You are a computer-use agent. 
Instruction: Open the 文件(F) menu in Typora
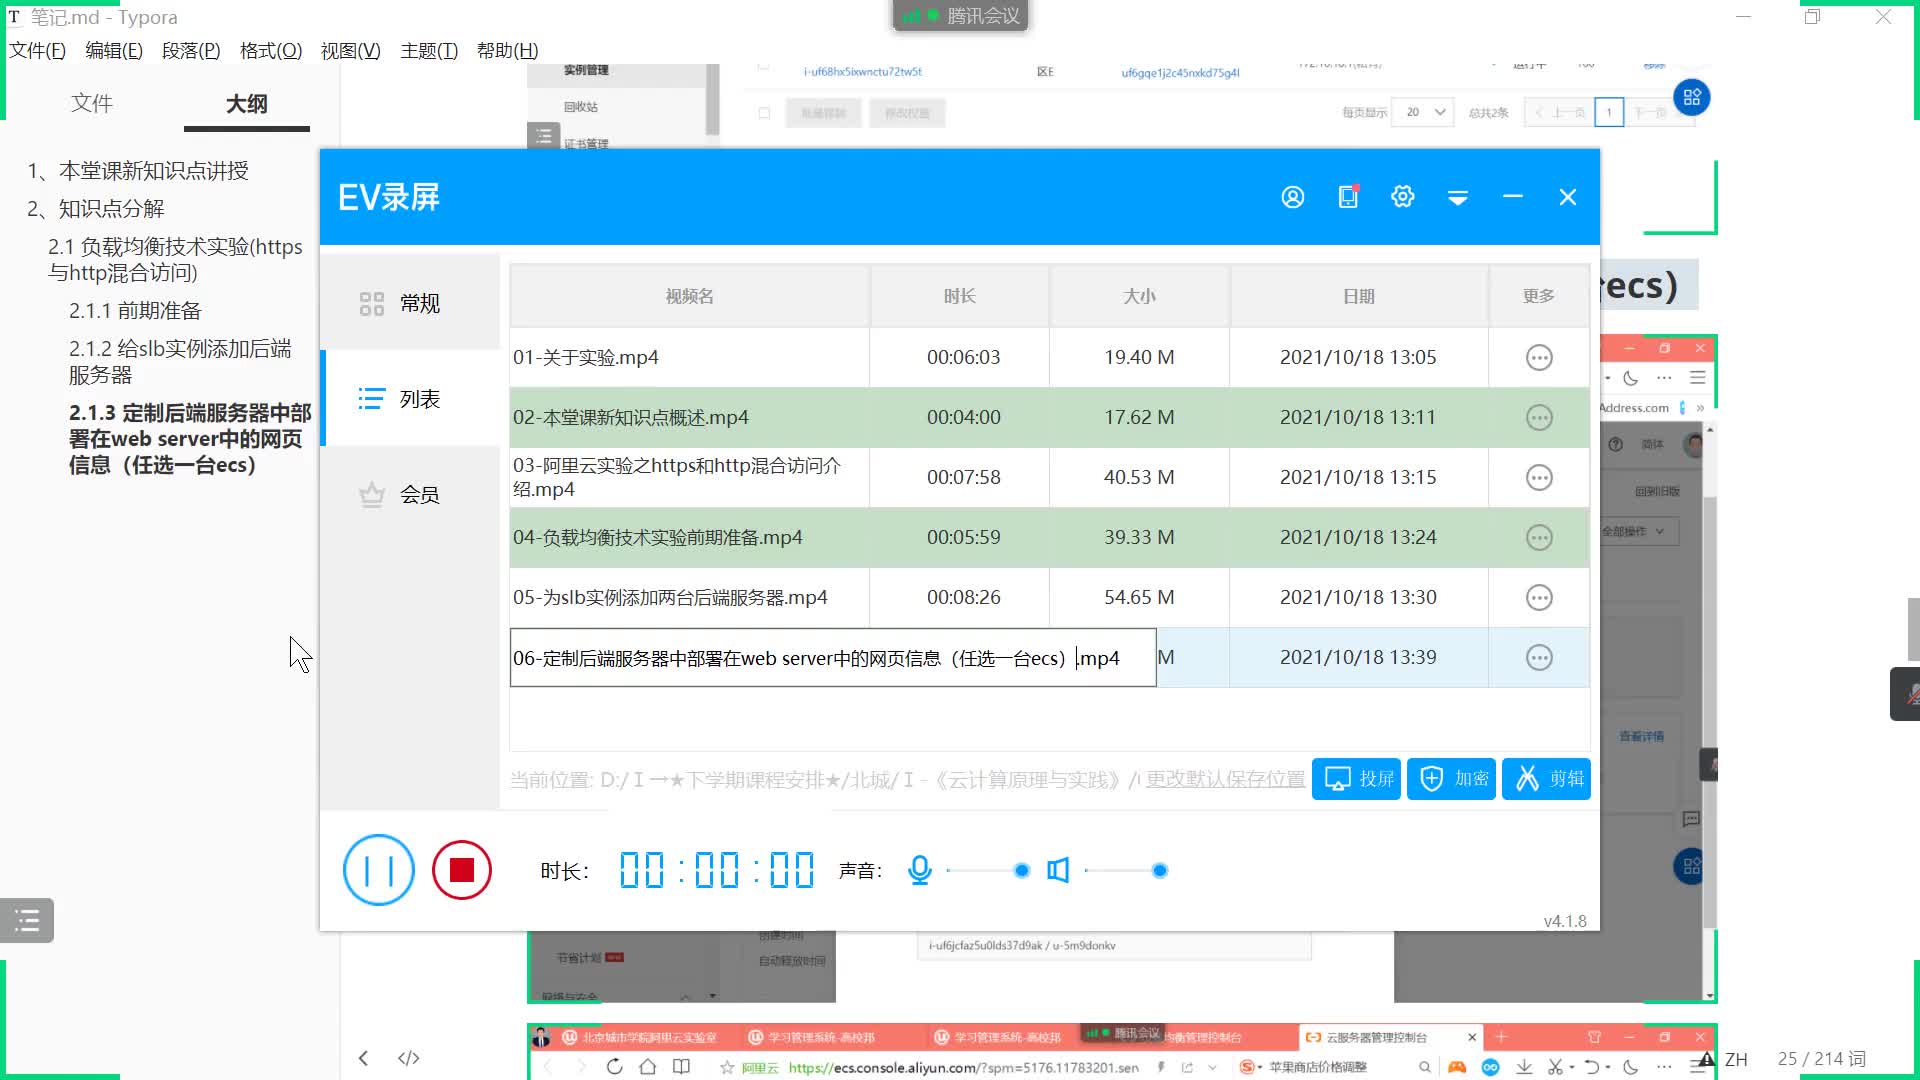pyautogui.click(x=37, y=50)
